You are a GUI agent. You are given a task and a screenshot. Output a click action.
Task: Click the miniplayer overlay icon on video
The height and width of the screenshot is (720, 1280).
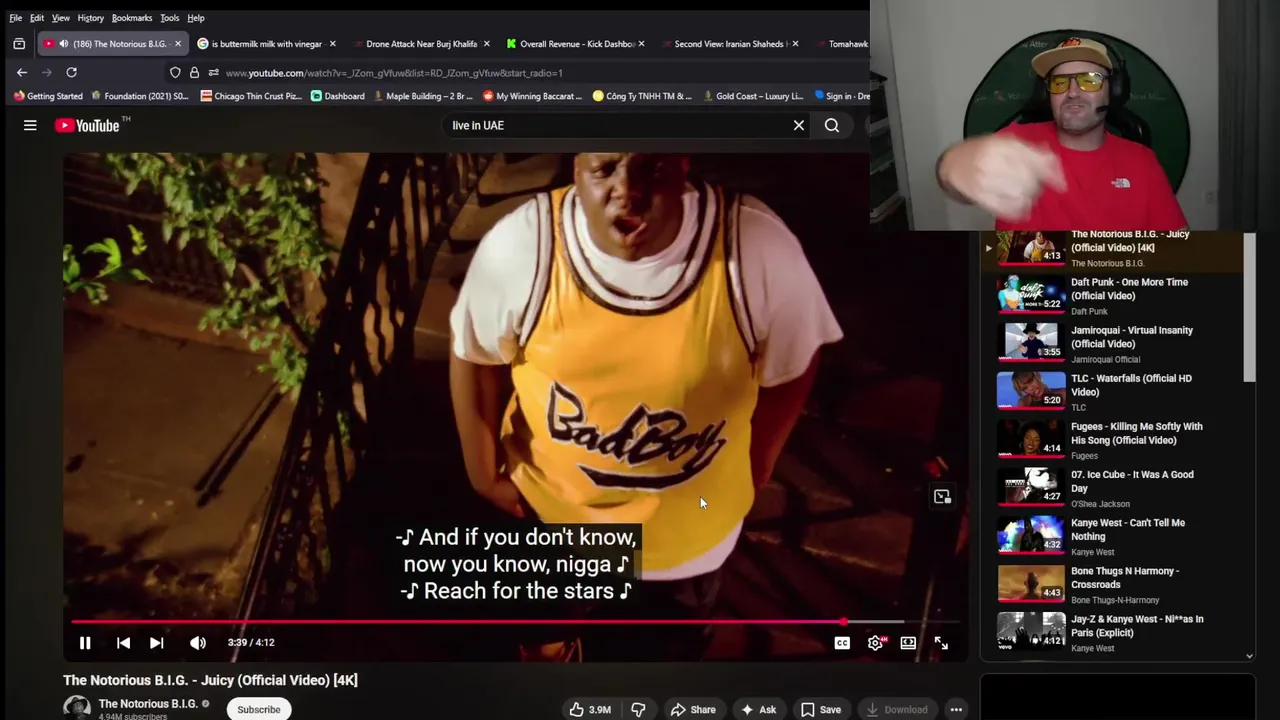pyautogui.click(x=942, y=496)
